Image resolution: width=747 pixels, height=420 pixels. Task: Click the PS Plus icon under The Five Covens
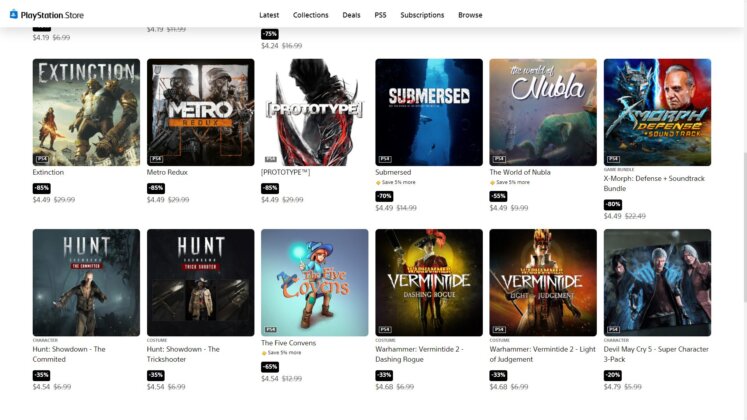point(264,353)
